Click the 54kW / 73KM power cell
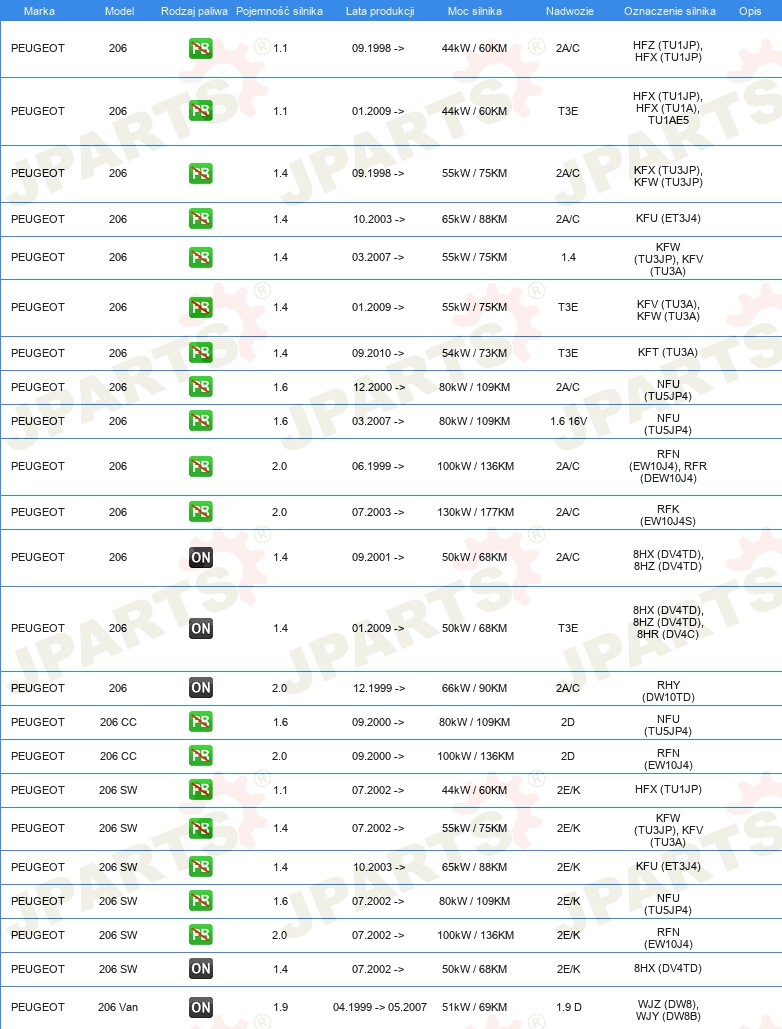The height and width of the screenshot is (1029, 782). click(474, 354)
